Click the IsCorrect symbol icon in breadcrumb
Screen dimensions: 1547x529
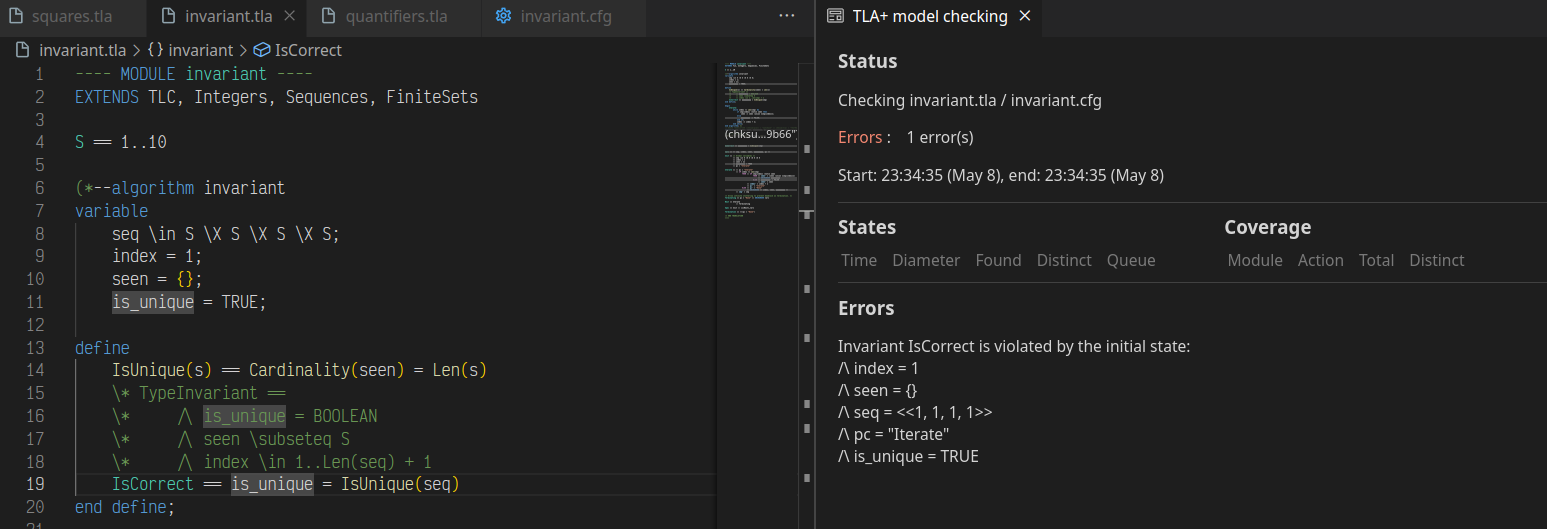262,50
